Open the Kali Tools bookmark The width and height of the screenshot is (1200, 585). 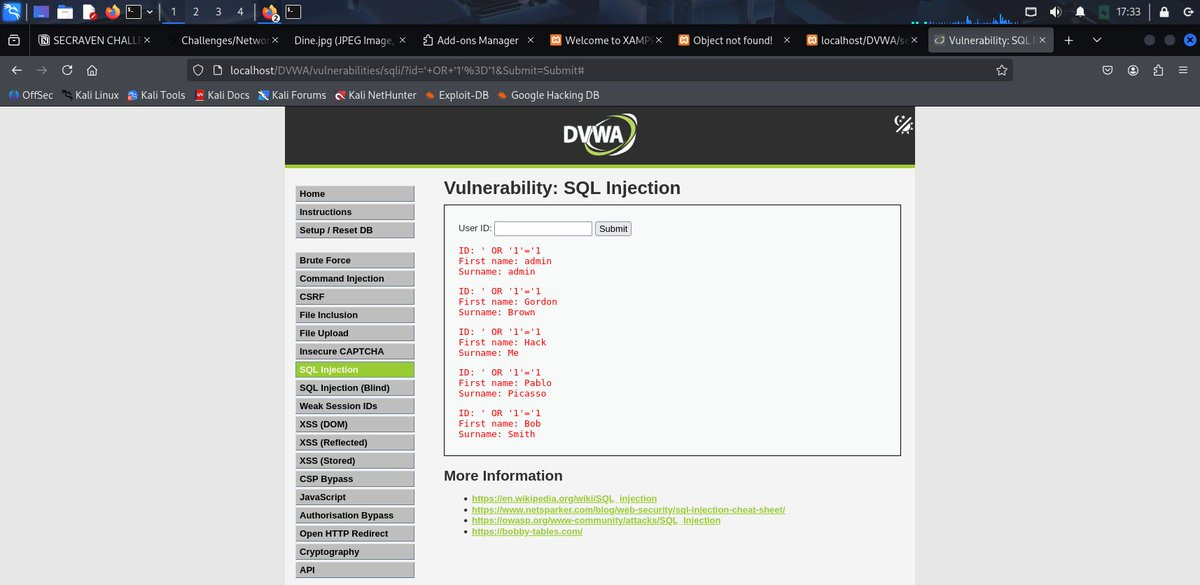pyautogui.click(x=156, y=95)
